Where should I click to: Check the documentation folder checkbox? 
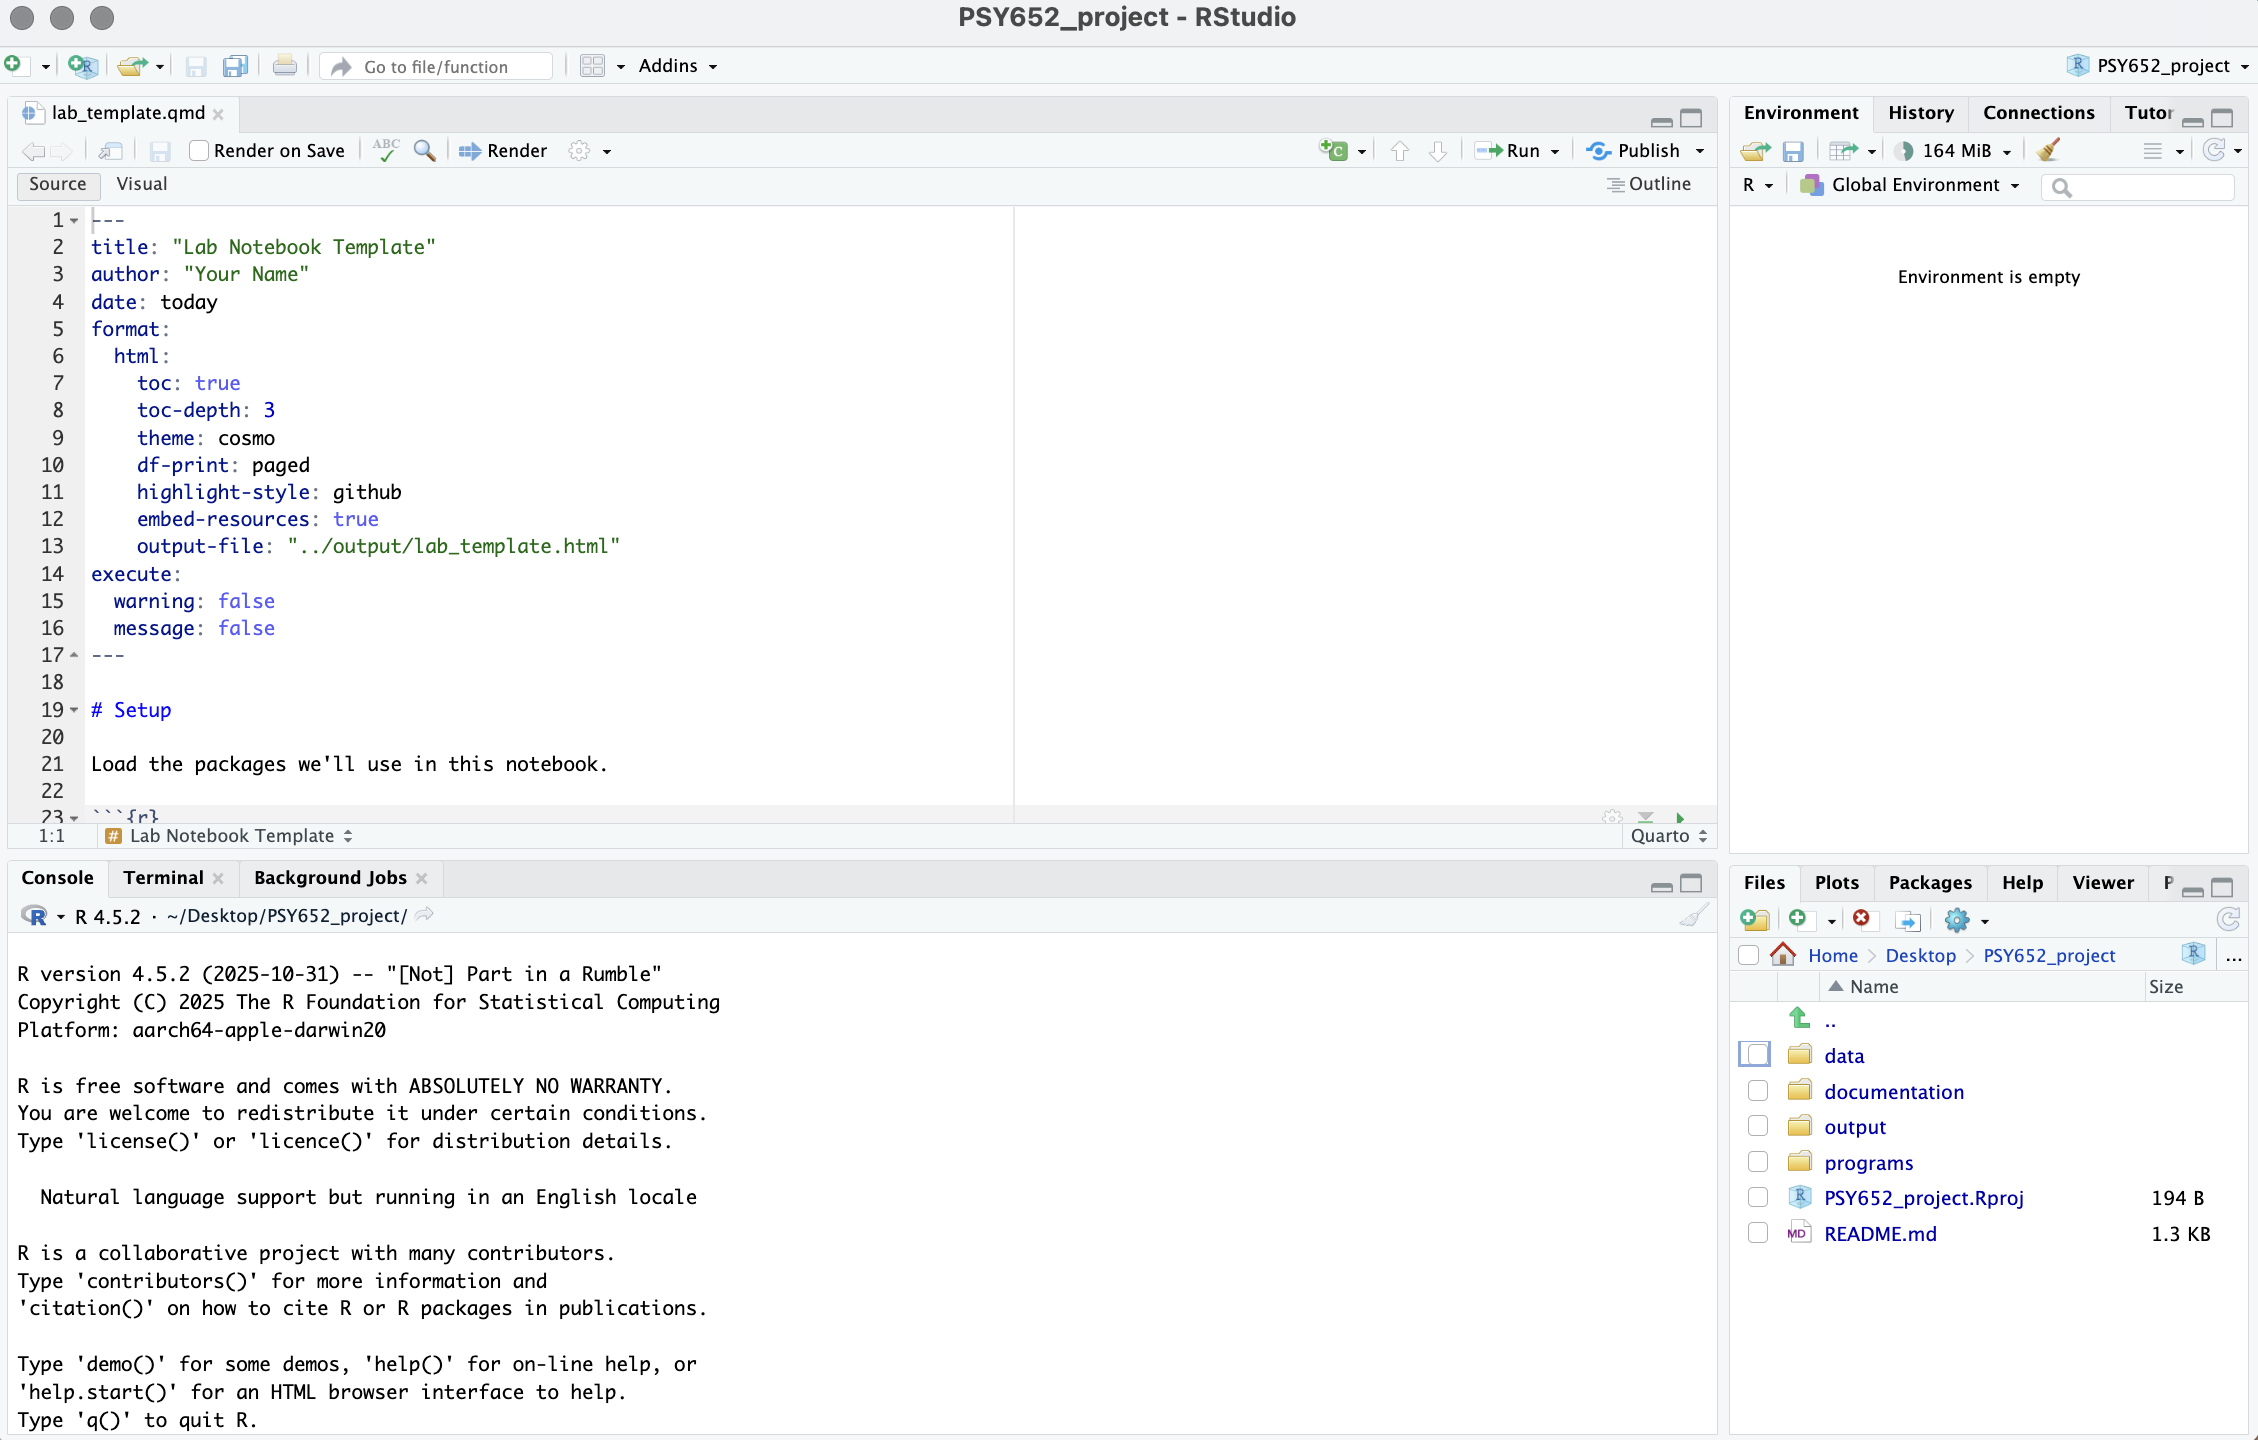pos(1757,1090)
